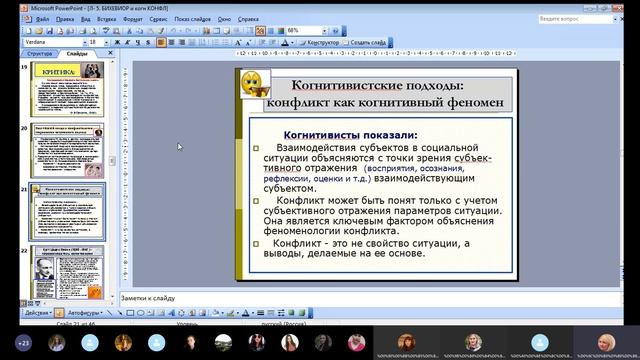
Task: Open fill color dropdown arrow in drawing toolbar
Action: coord(222,313)
